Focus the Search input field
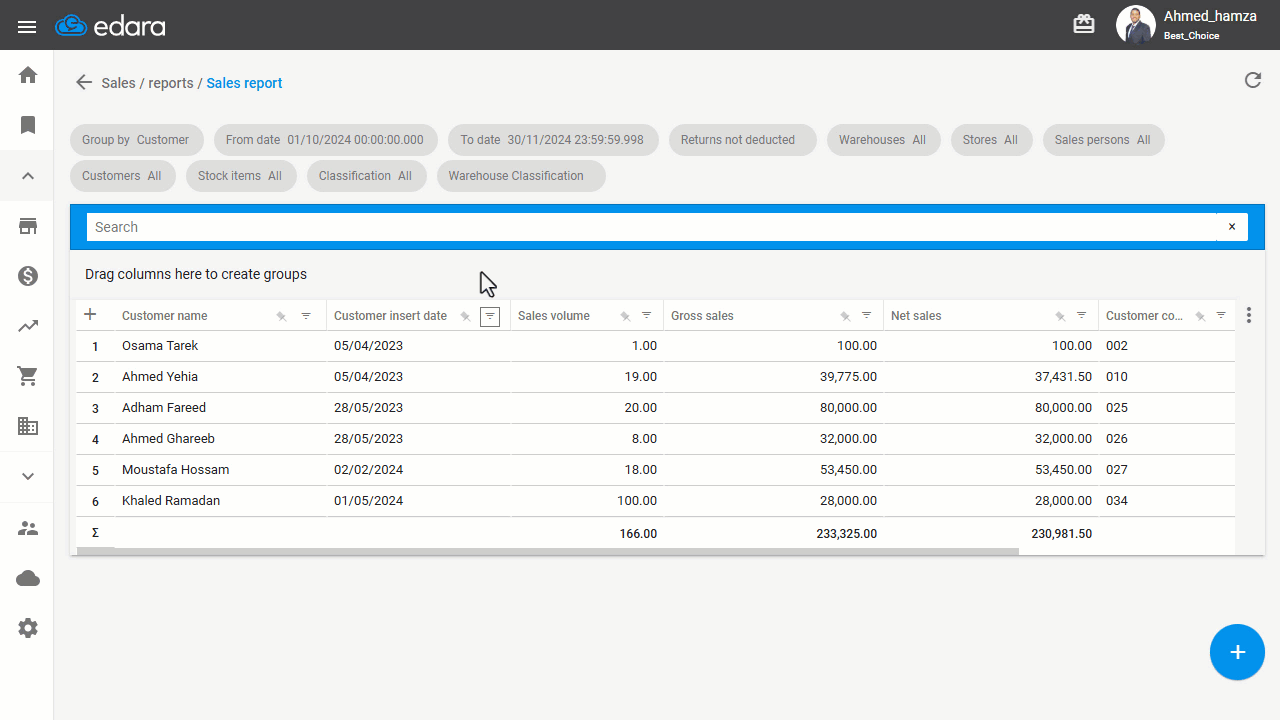Screen dimensions: 1280x720 651,227
